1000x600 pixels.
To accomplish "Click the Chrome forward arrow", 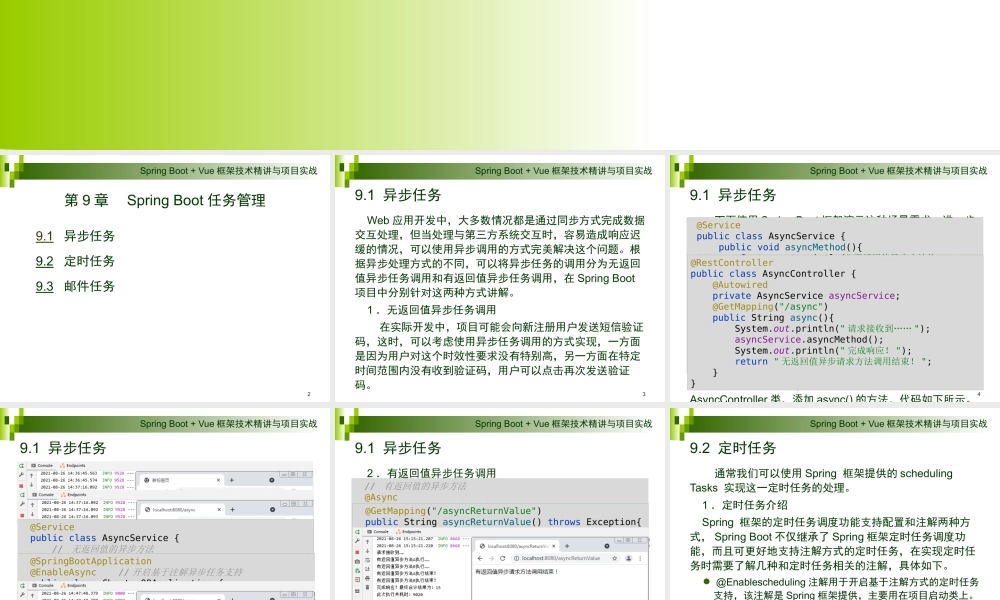I will pyautogui.click(x=492, y=558).
